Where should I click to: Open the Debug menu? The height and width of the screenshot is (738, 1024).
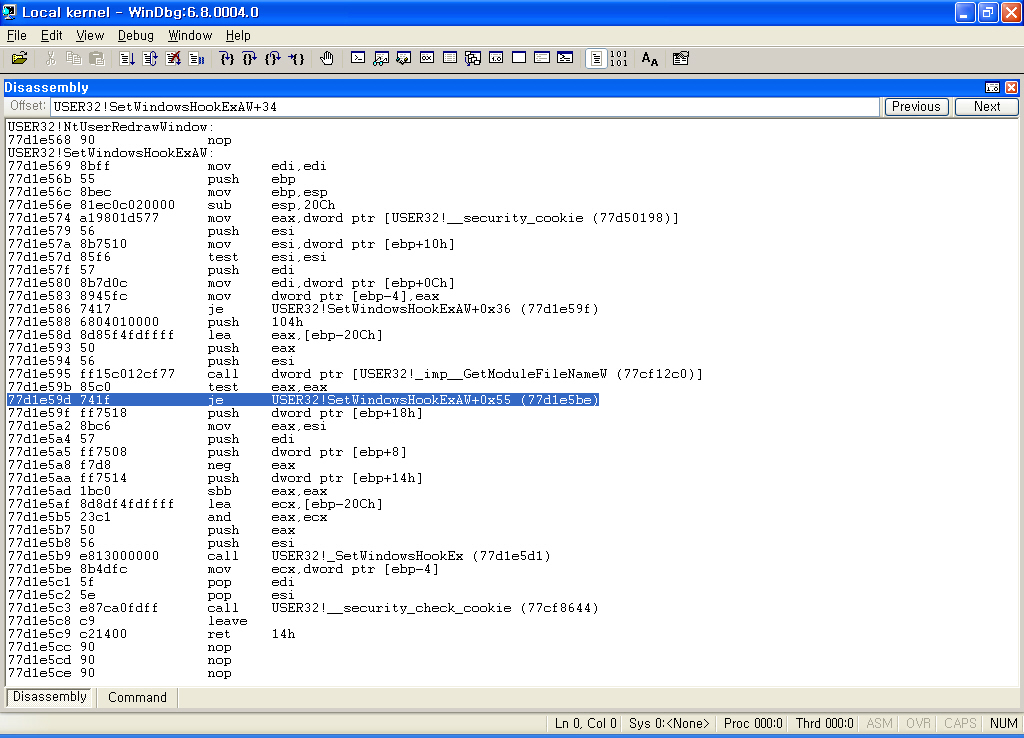[x=136, y=35]
